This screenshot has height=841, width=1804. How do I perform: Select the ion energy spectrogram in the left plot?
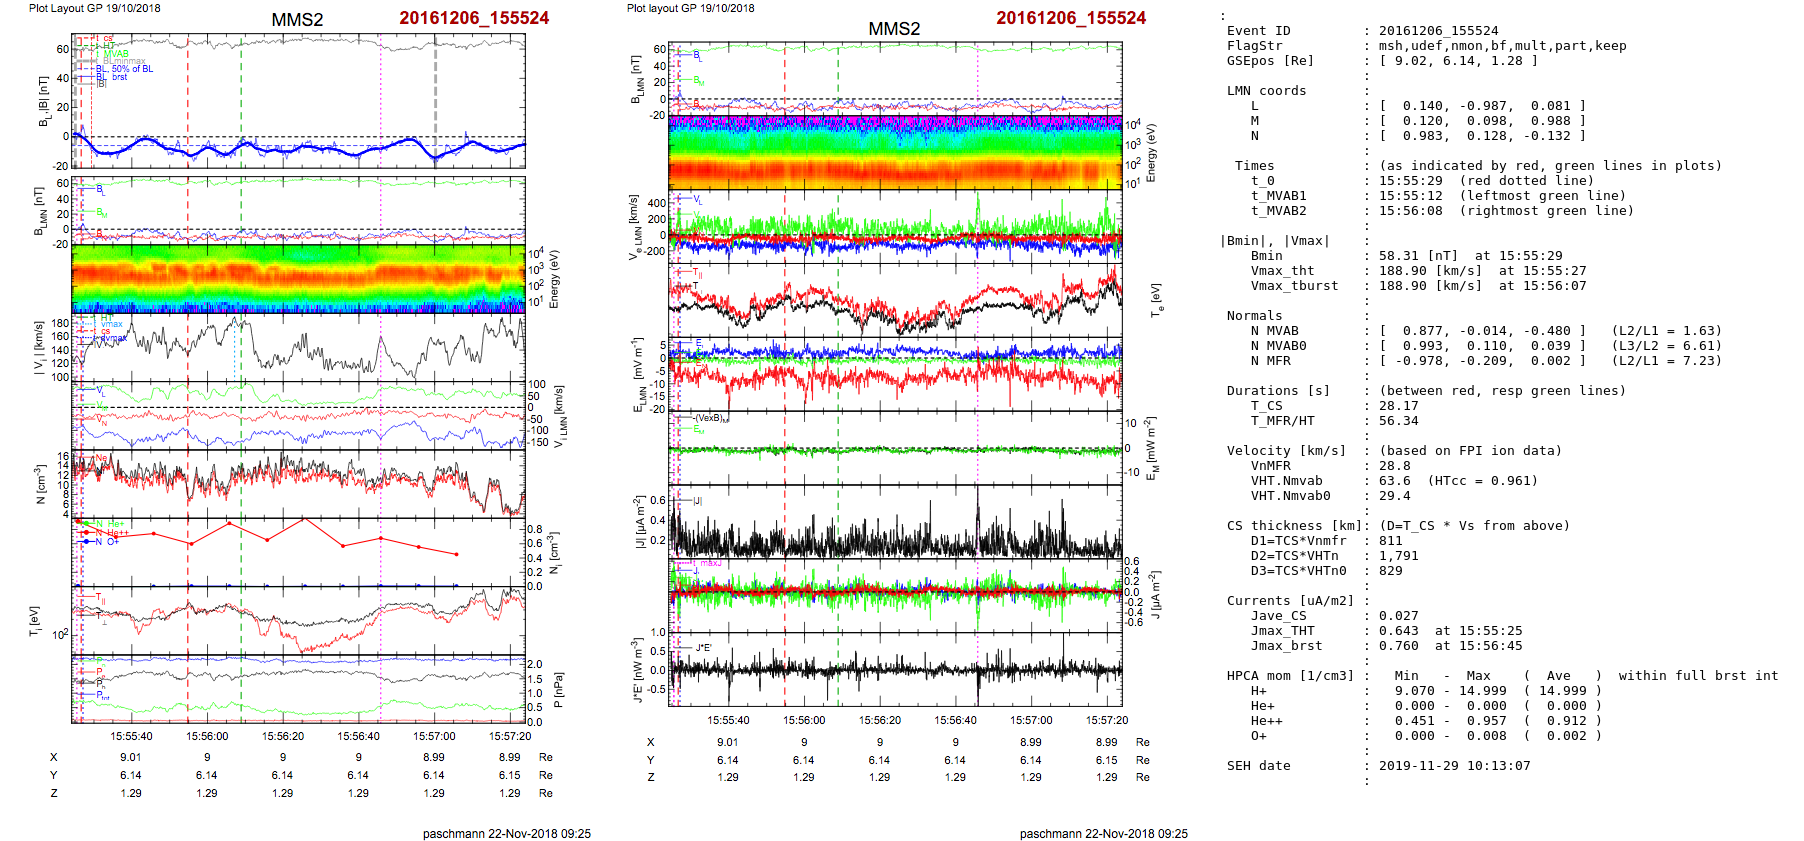coord(298,279)
